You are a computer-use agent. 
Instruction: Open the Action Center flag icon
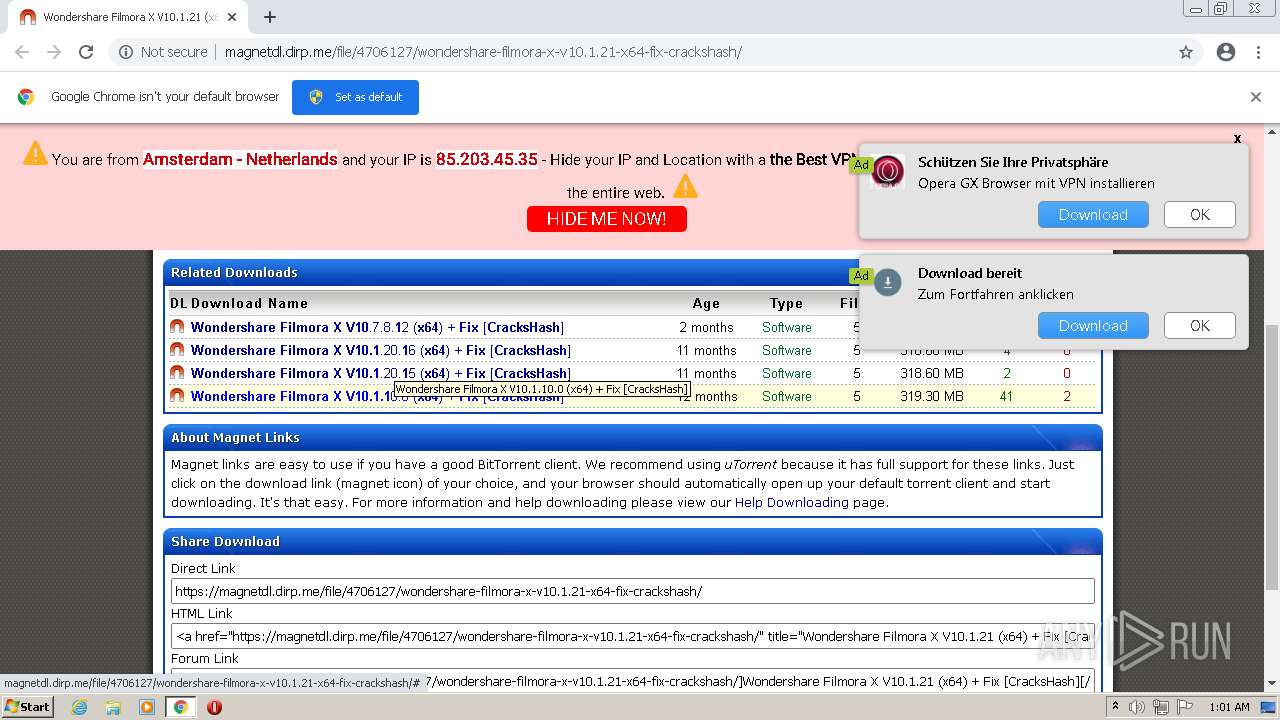tap(1187, 707)
